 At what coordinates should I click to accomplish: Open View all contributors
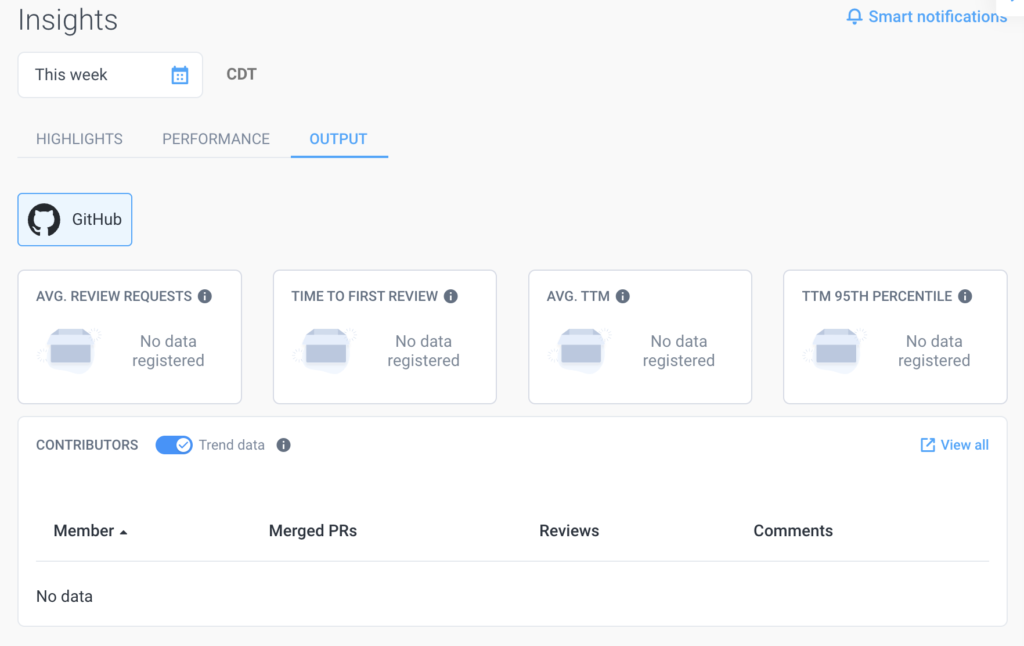coord(963,445)
